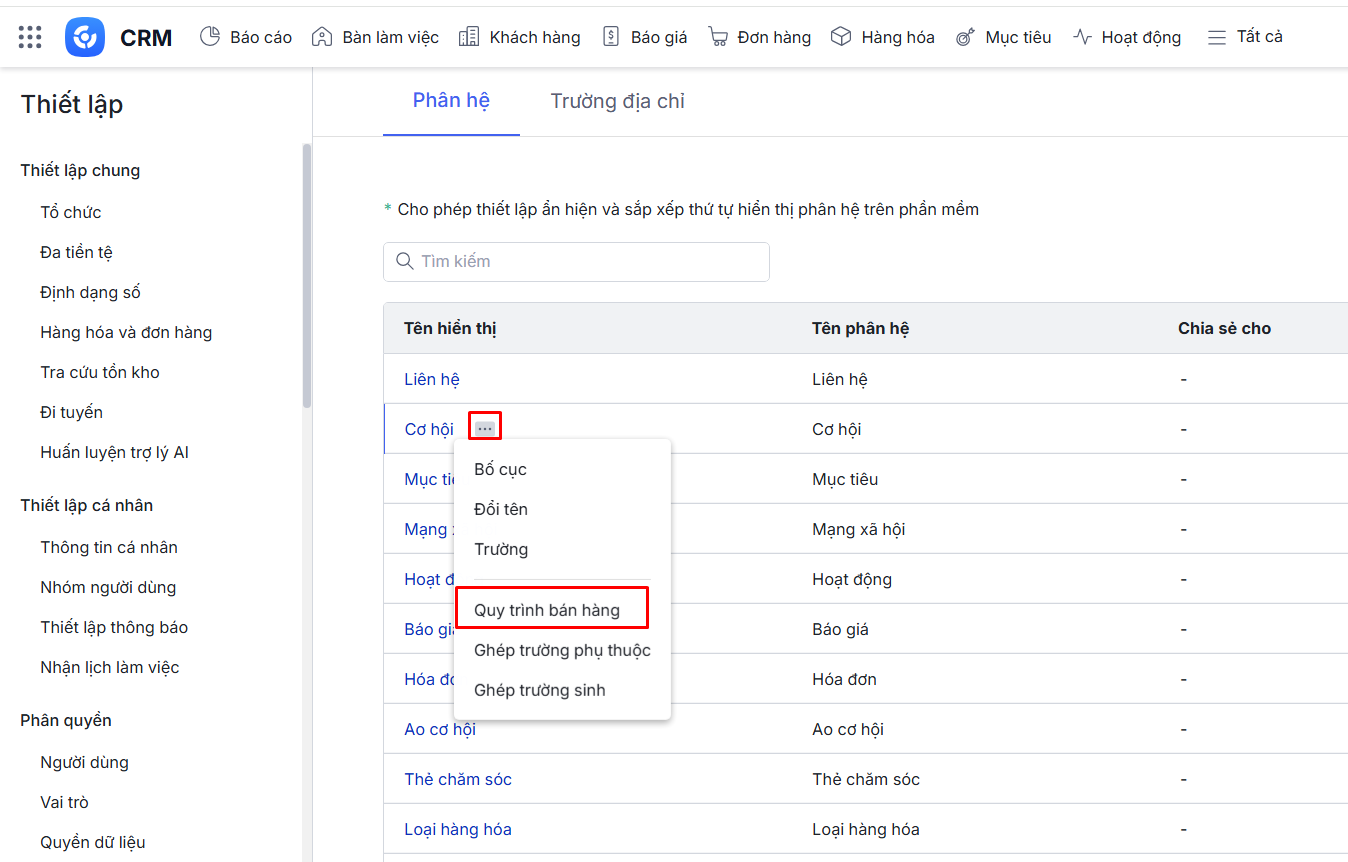The image size is (1348, 862).
Task: Switch to Trường địa chỉ tab
Action: (x=617, y=101)
